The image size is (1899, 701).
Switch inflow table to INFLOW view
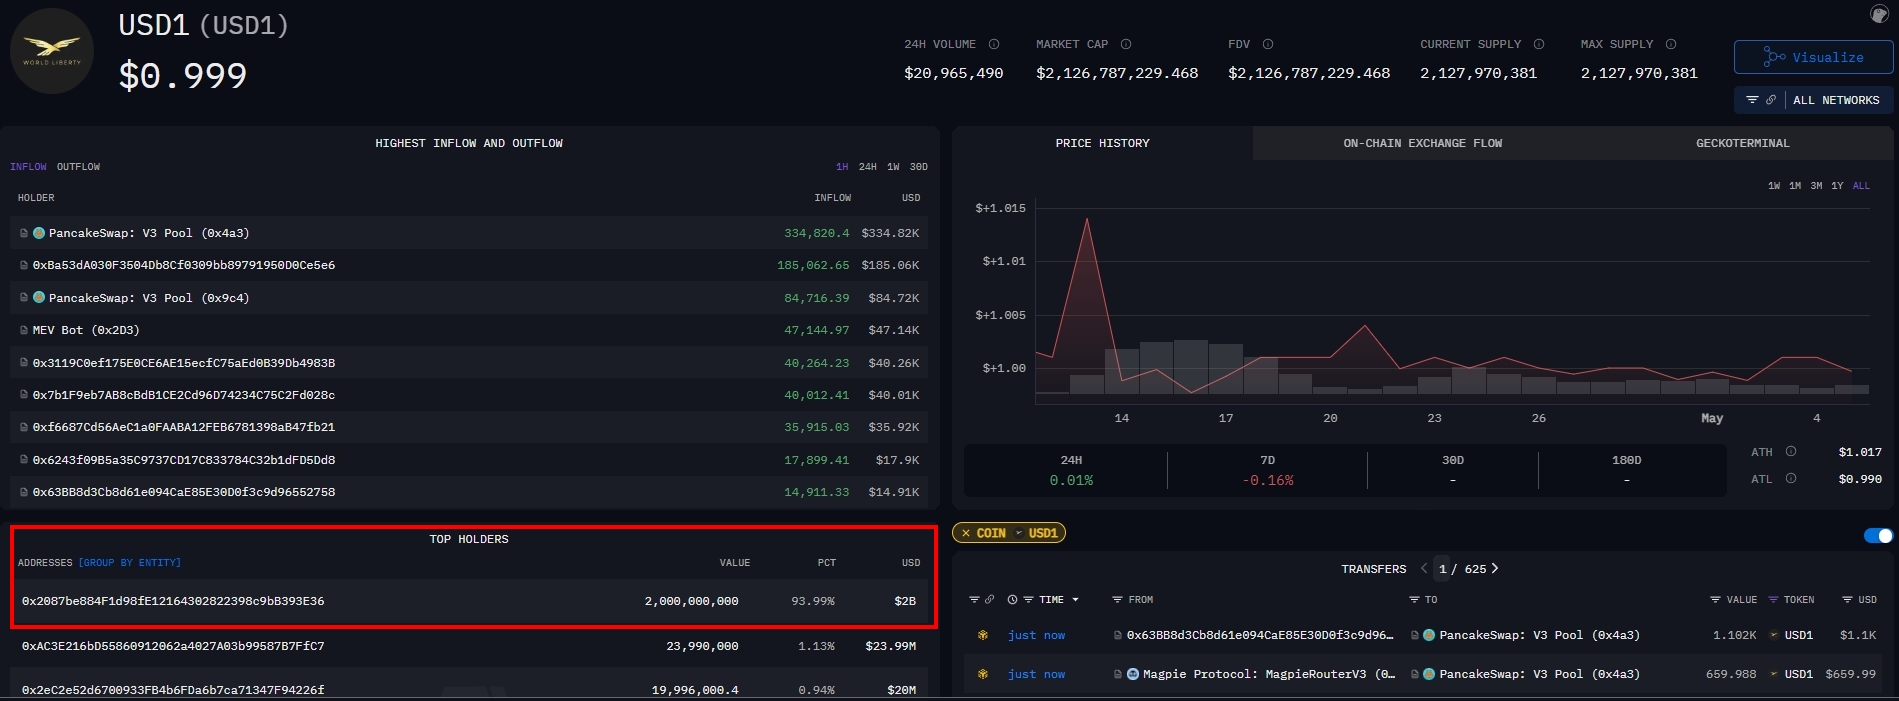[x=28, y=167]
